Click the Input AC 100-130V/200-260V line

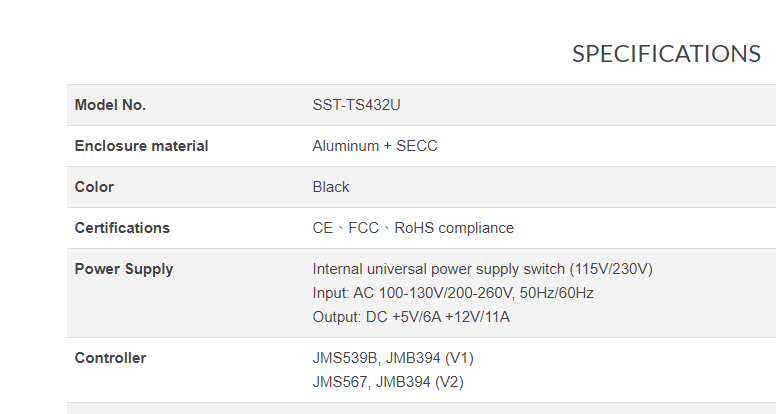pos(453,293)
